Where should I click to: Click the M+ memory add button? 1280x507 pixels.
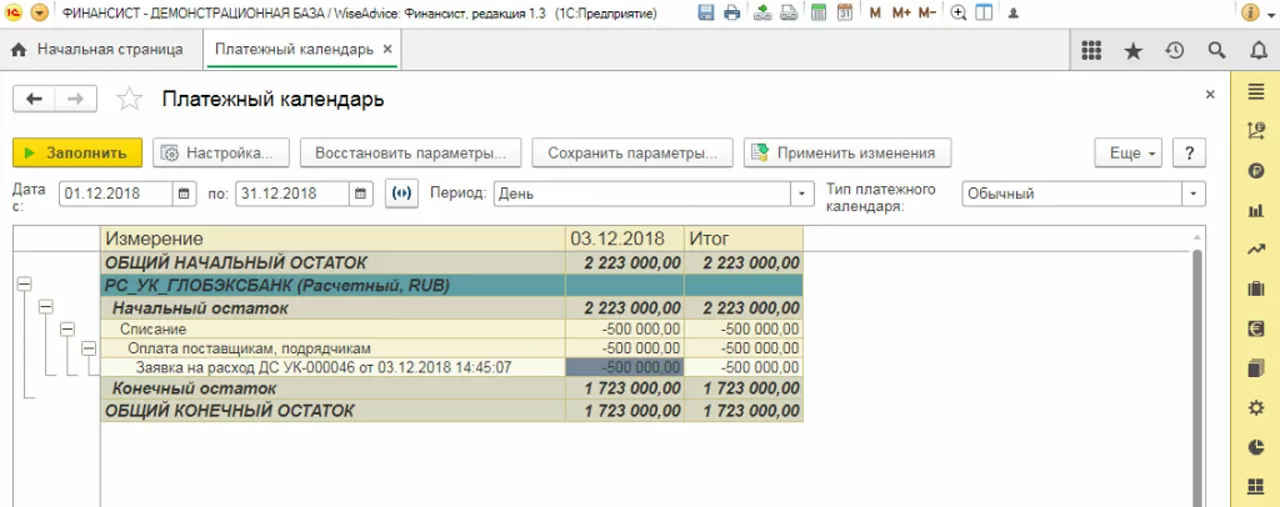901,14
